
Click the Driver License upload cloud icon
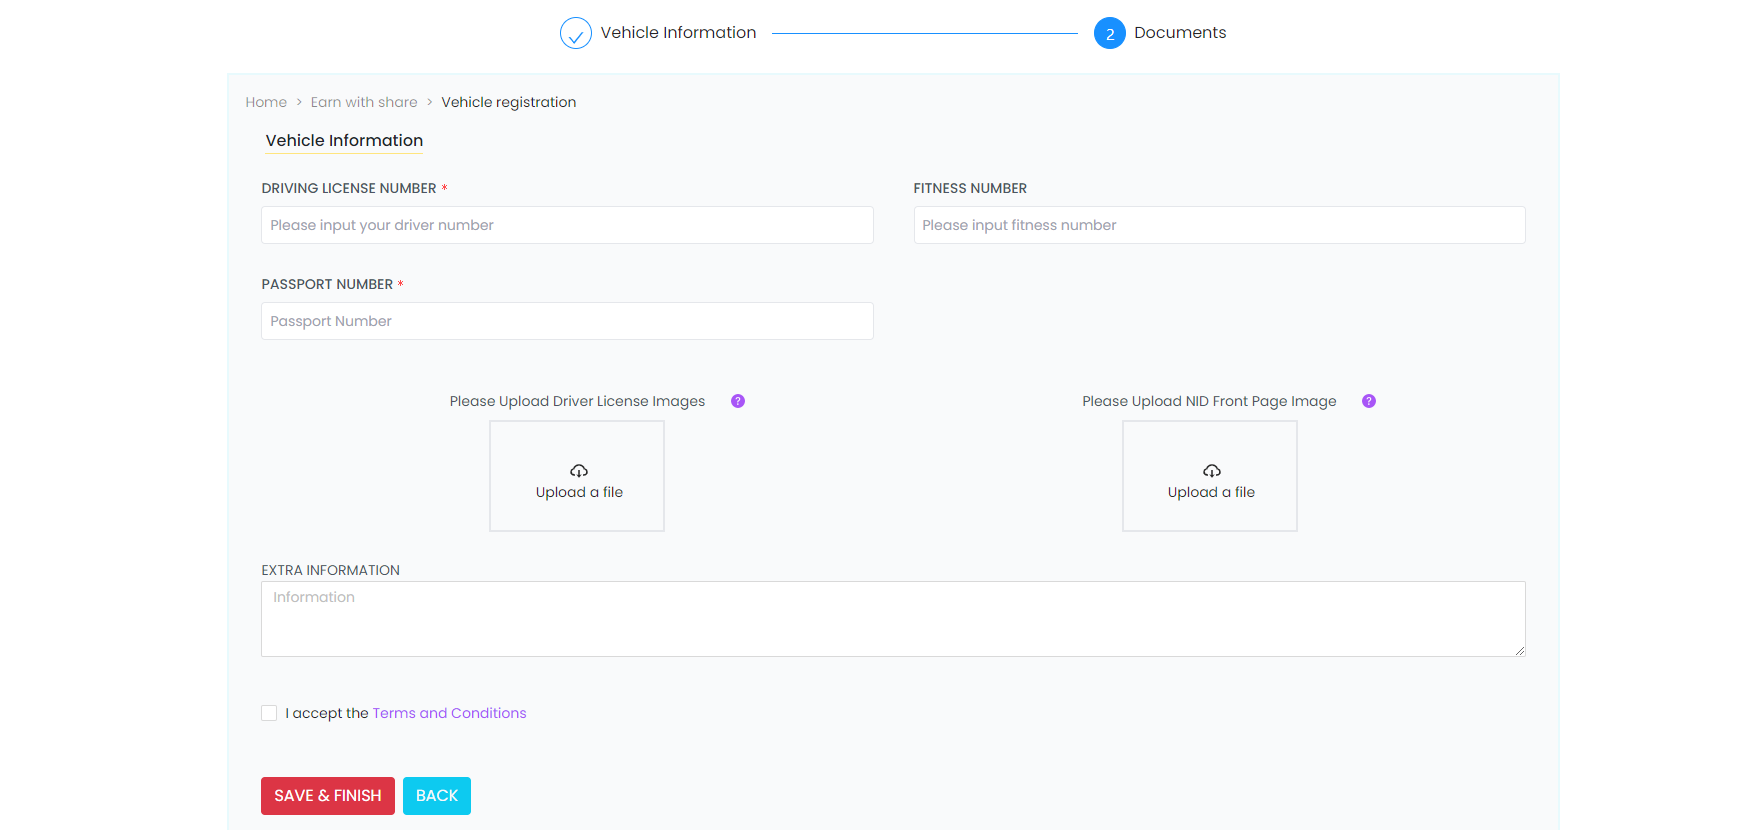tap(579, 471)
